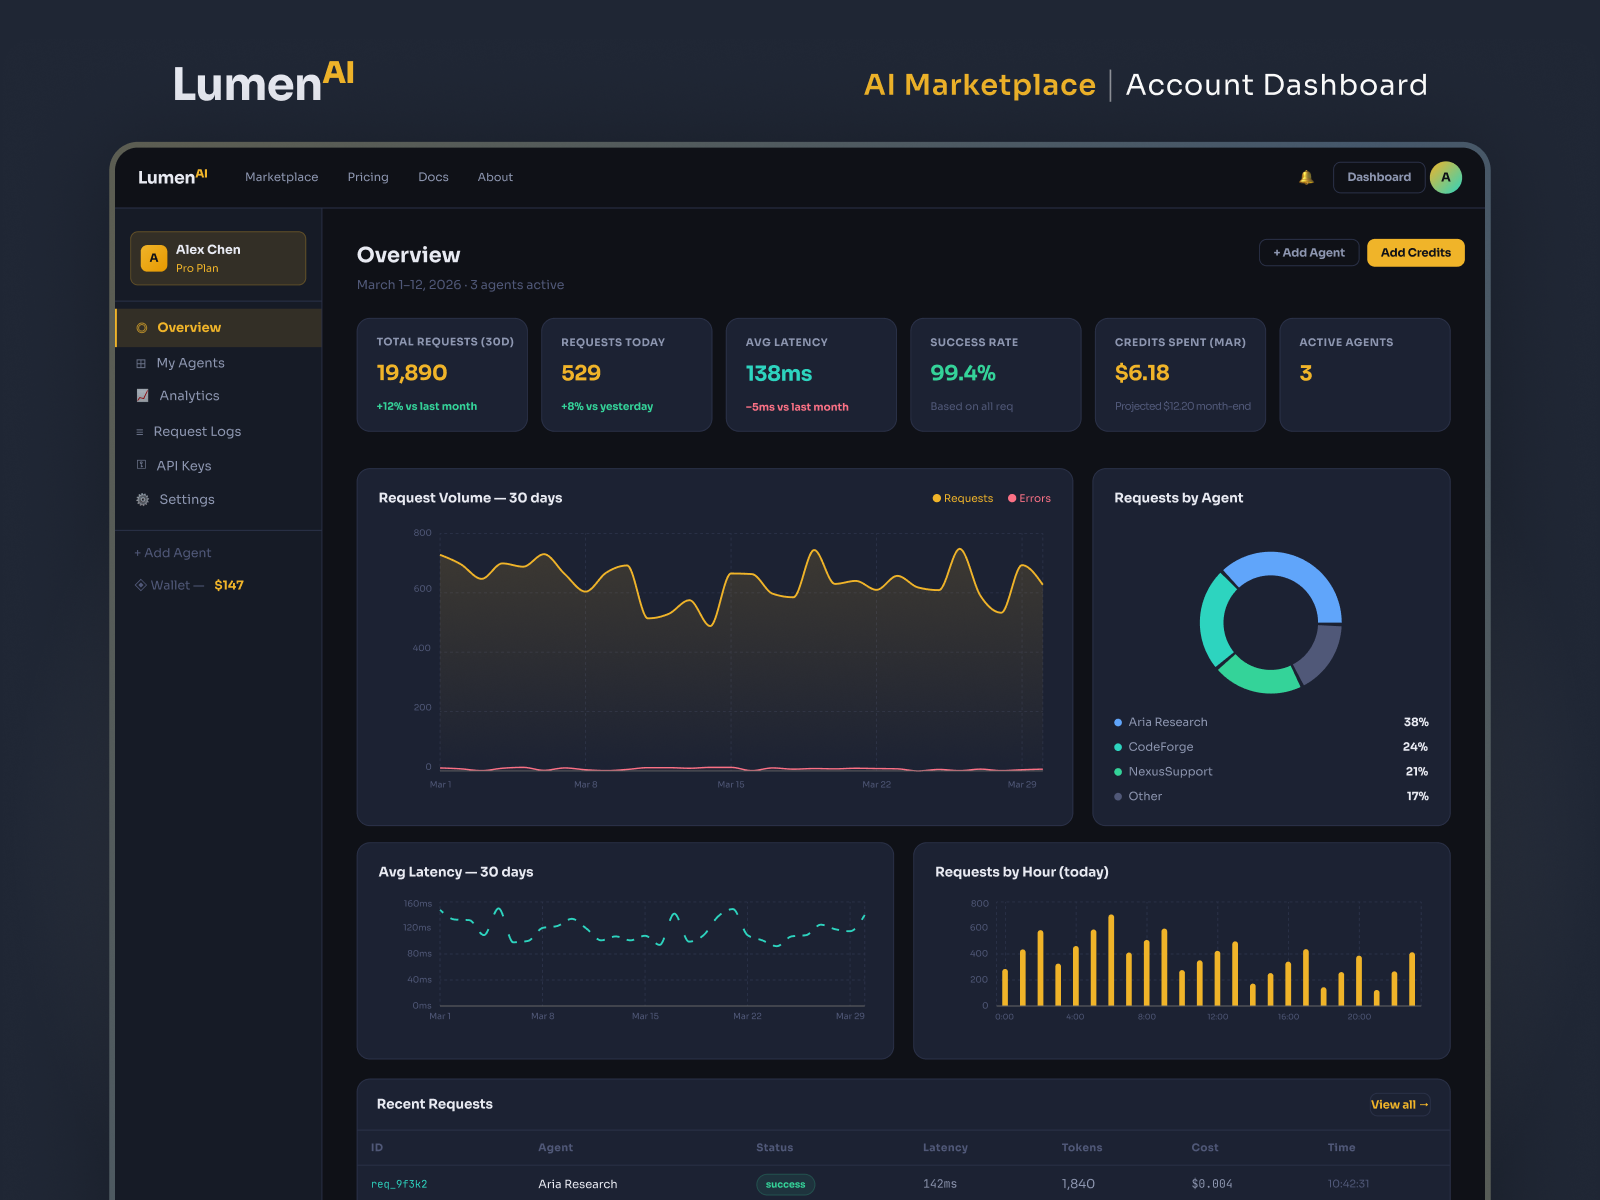Viewport: 1600px width, 1200px height.
Task: Click the API Keys key icon
Action: click(x=141, y=465)
